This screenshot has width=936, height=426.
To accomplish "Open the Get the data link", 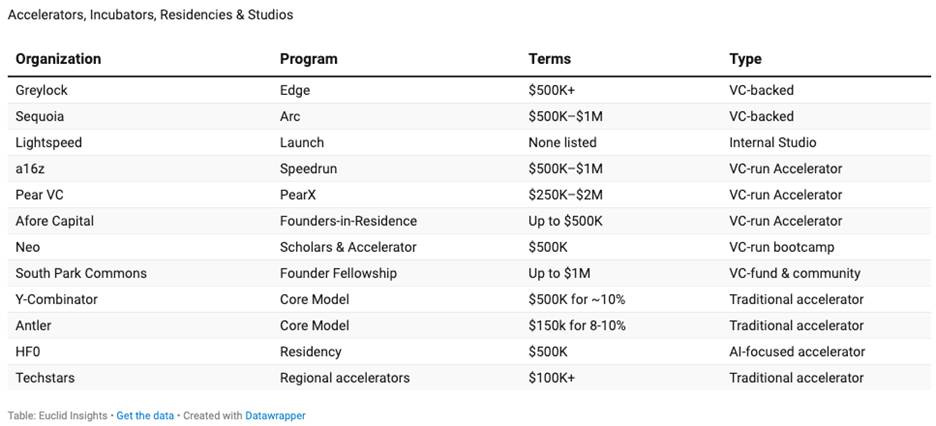I will tap(145, 415).
